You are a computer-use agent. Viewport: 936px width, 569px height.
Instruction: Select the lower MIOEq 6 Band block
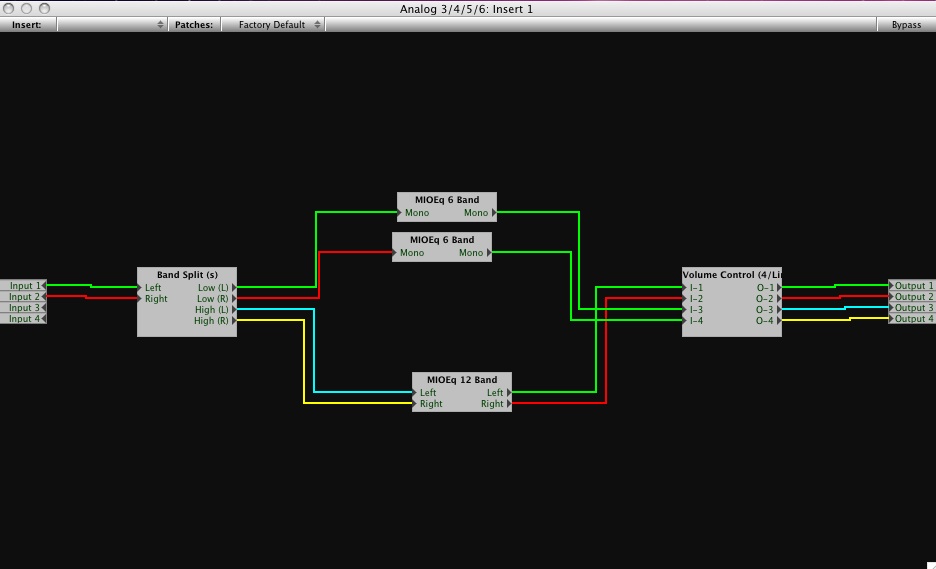[x=442, y=240]
